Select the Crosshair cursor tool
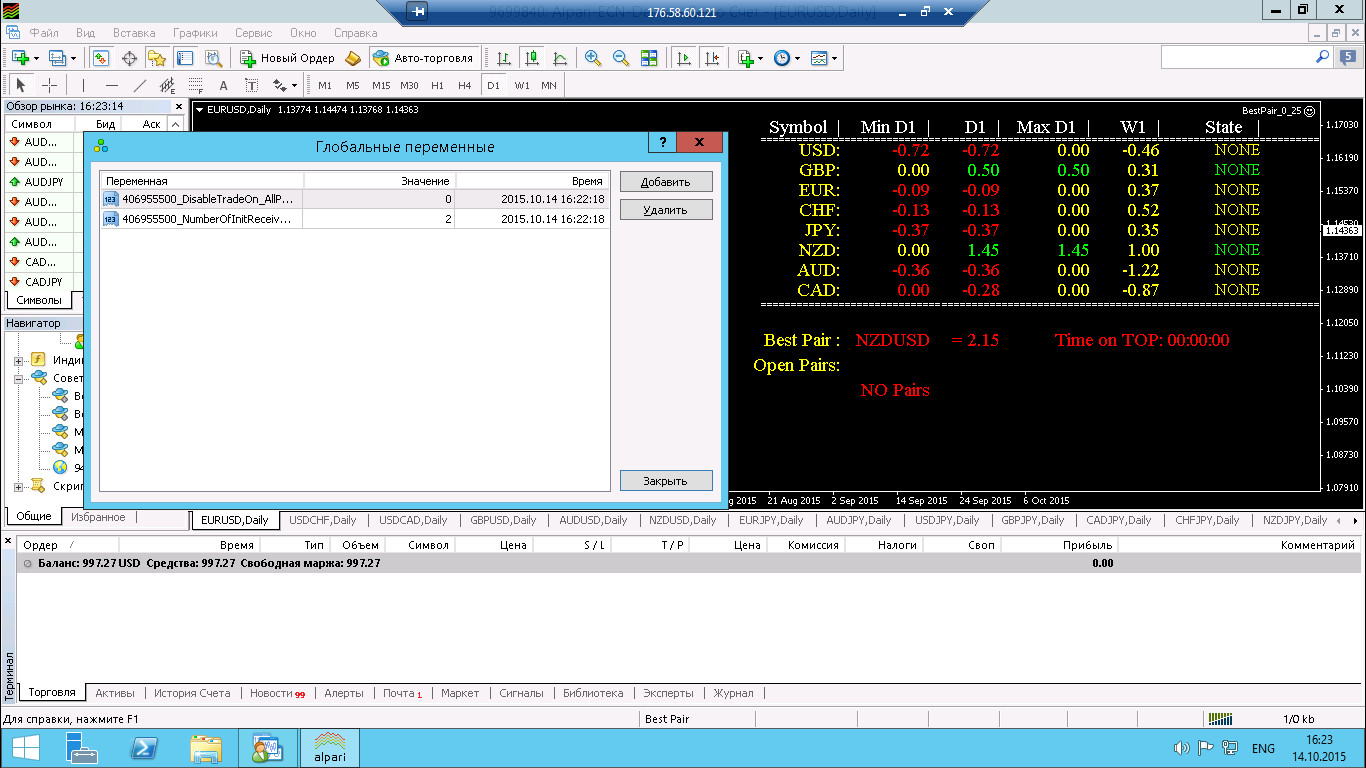Image resolution: width=1366 pixels, height=768 pixels. tap(49, 85)
